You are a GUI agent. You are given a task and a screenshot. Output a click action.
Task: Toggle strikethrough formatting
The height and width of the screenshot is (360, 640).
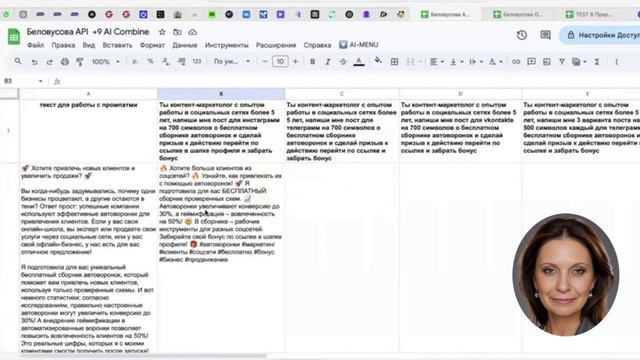(343, 62)
